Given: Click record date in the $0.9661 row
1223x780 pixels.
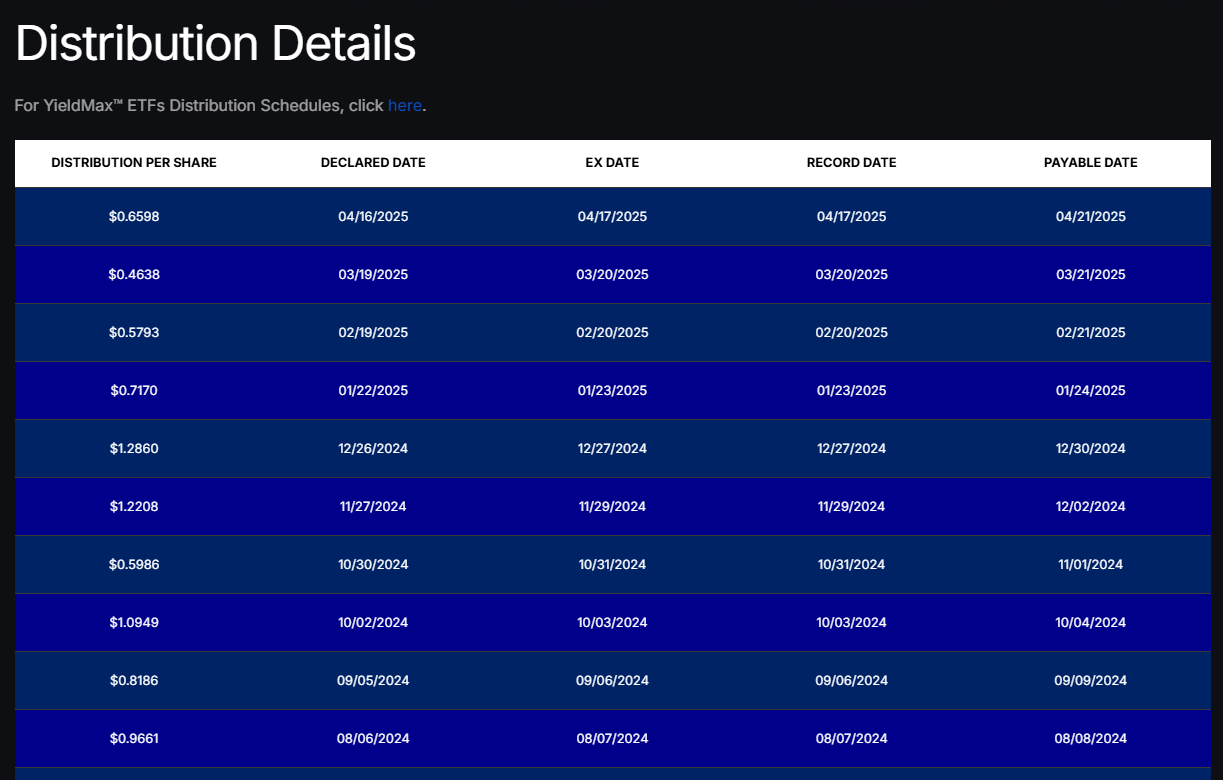Looking at the screenshot, I should point(852,738).
